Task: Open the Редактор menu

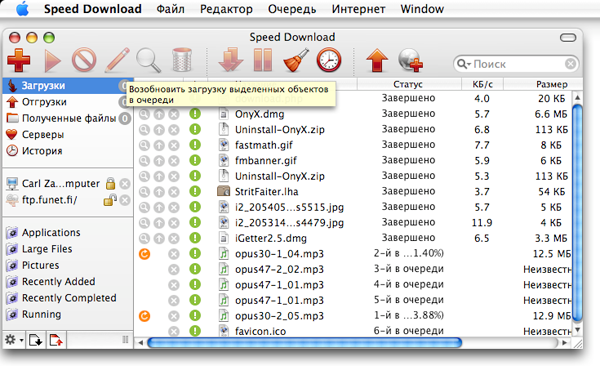Action: coord(226,9)
